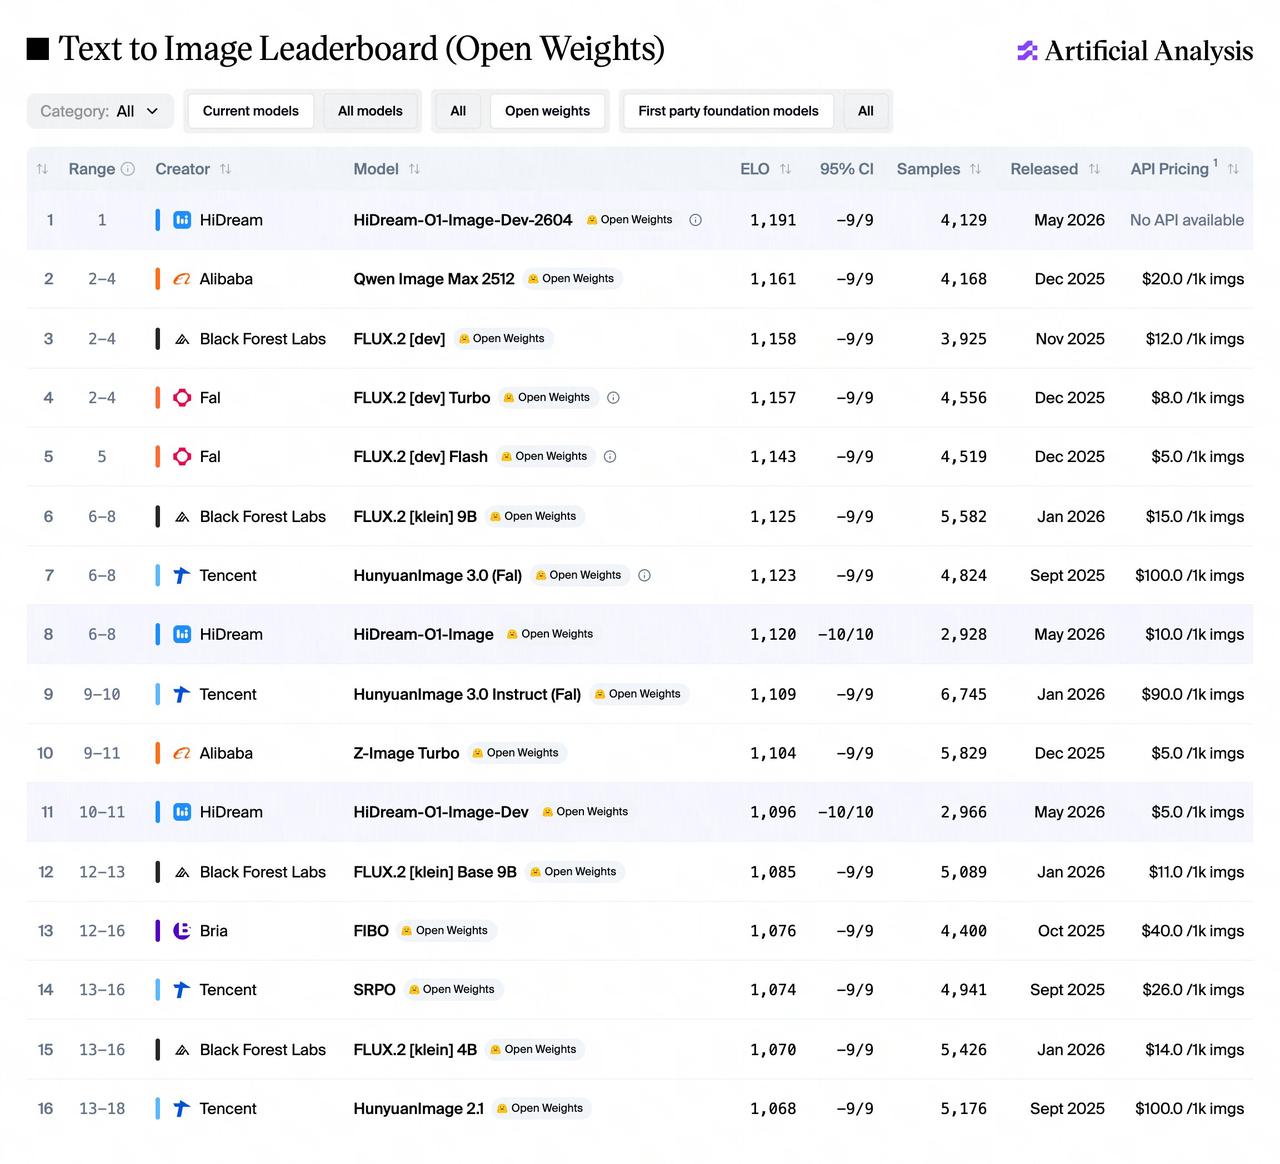Sort the table by ELO column
The image size is (1280, 1164).
click(785, 169)
